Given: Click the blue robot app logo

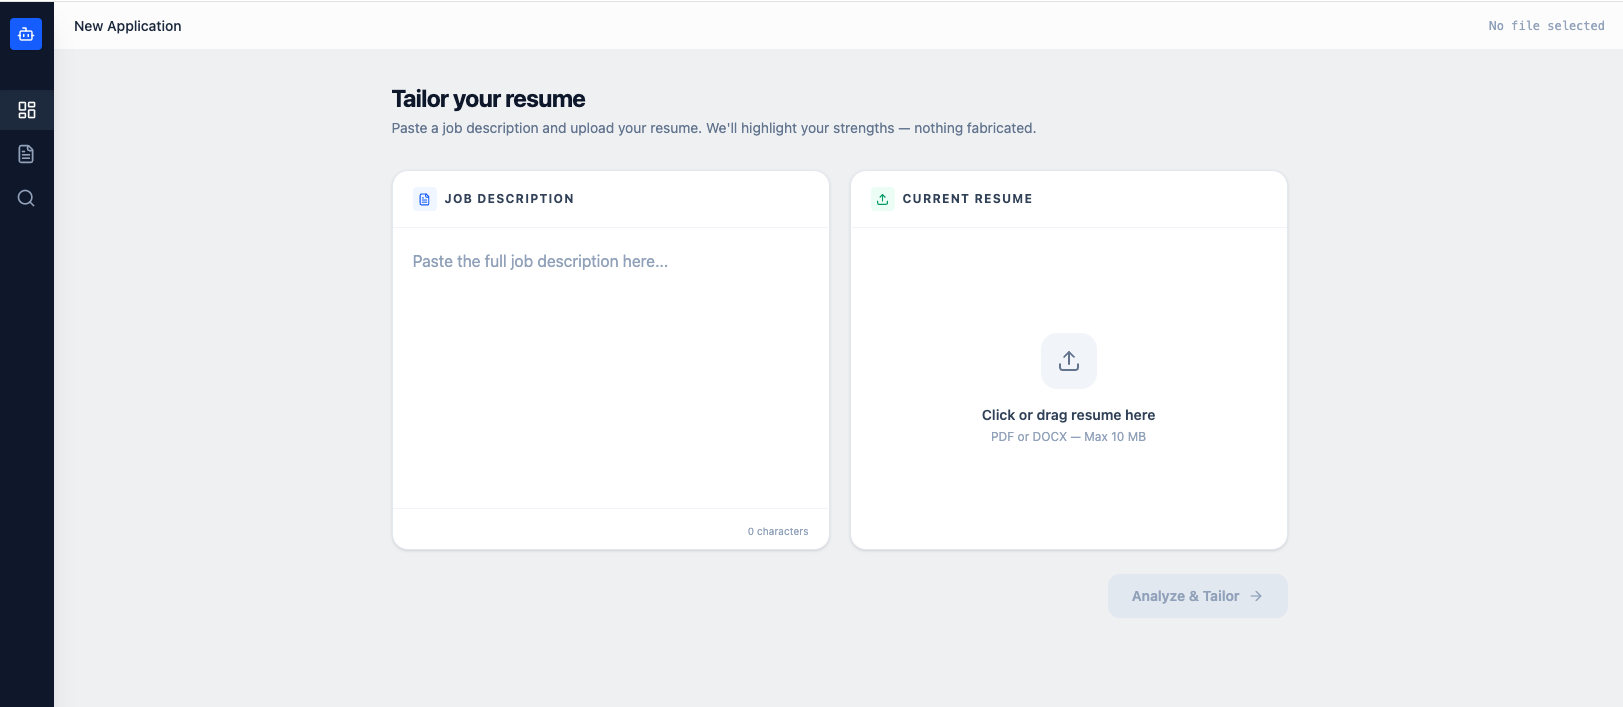Looking at the screenshot, I should [x=26, y=34].
